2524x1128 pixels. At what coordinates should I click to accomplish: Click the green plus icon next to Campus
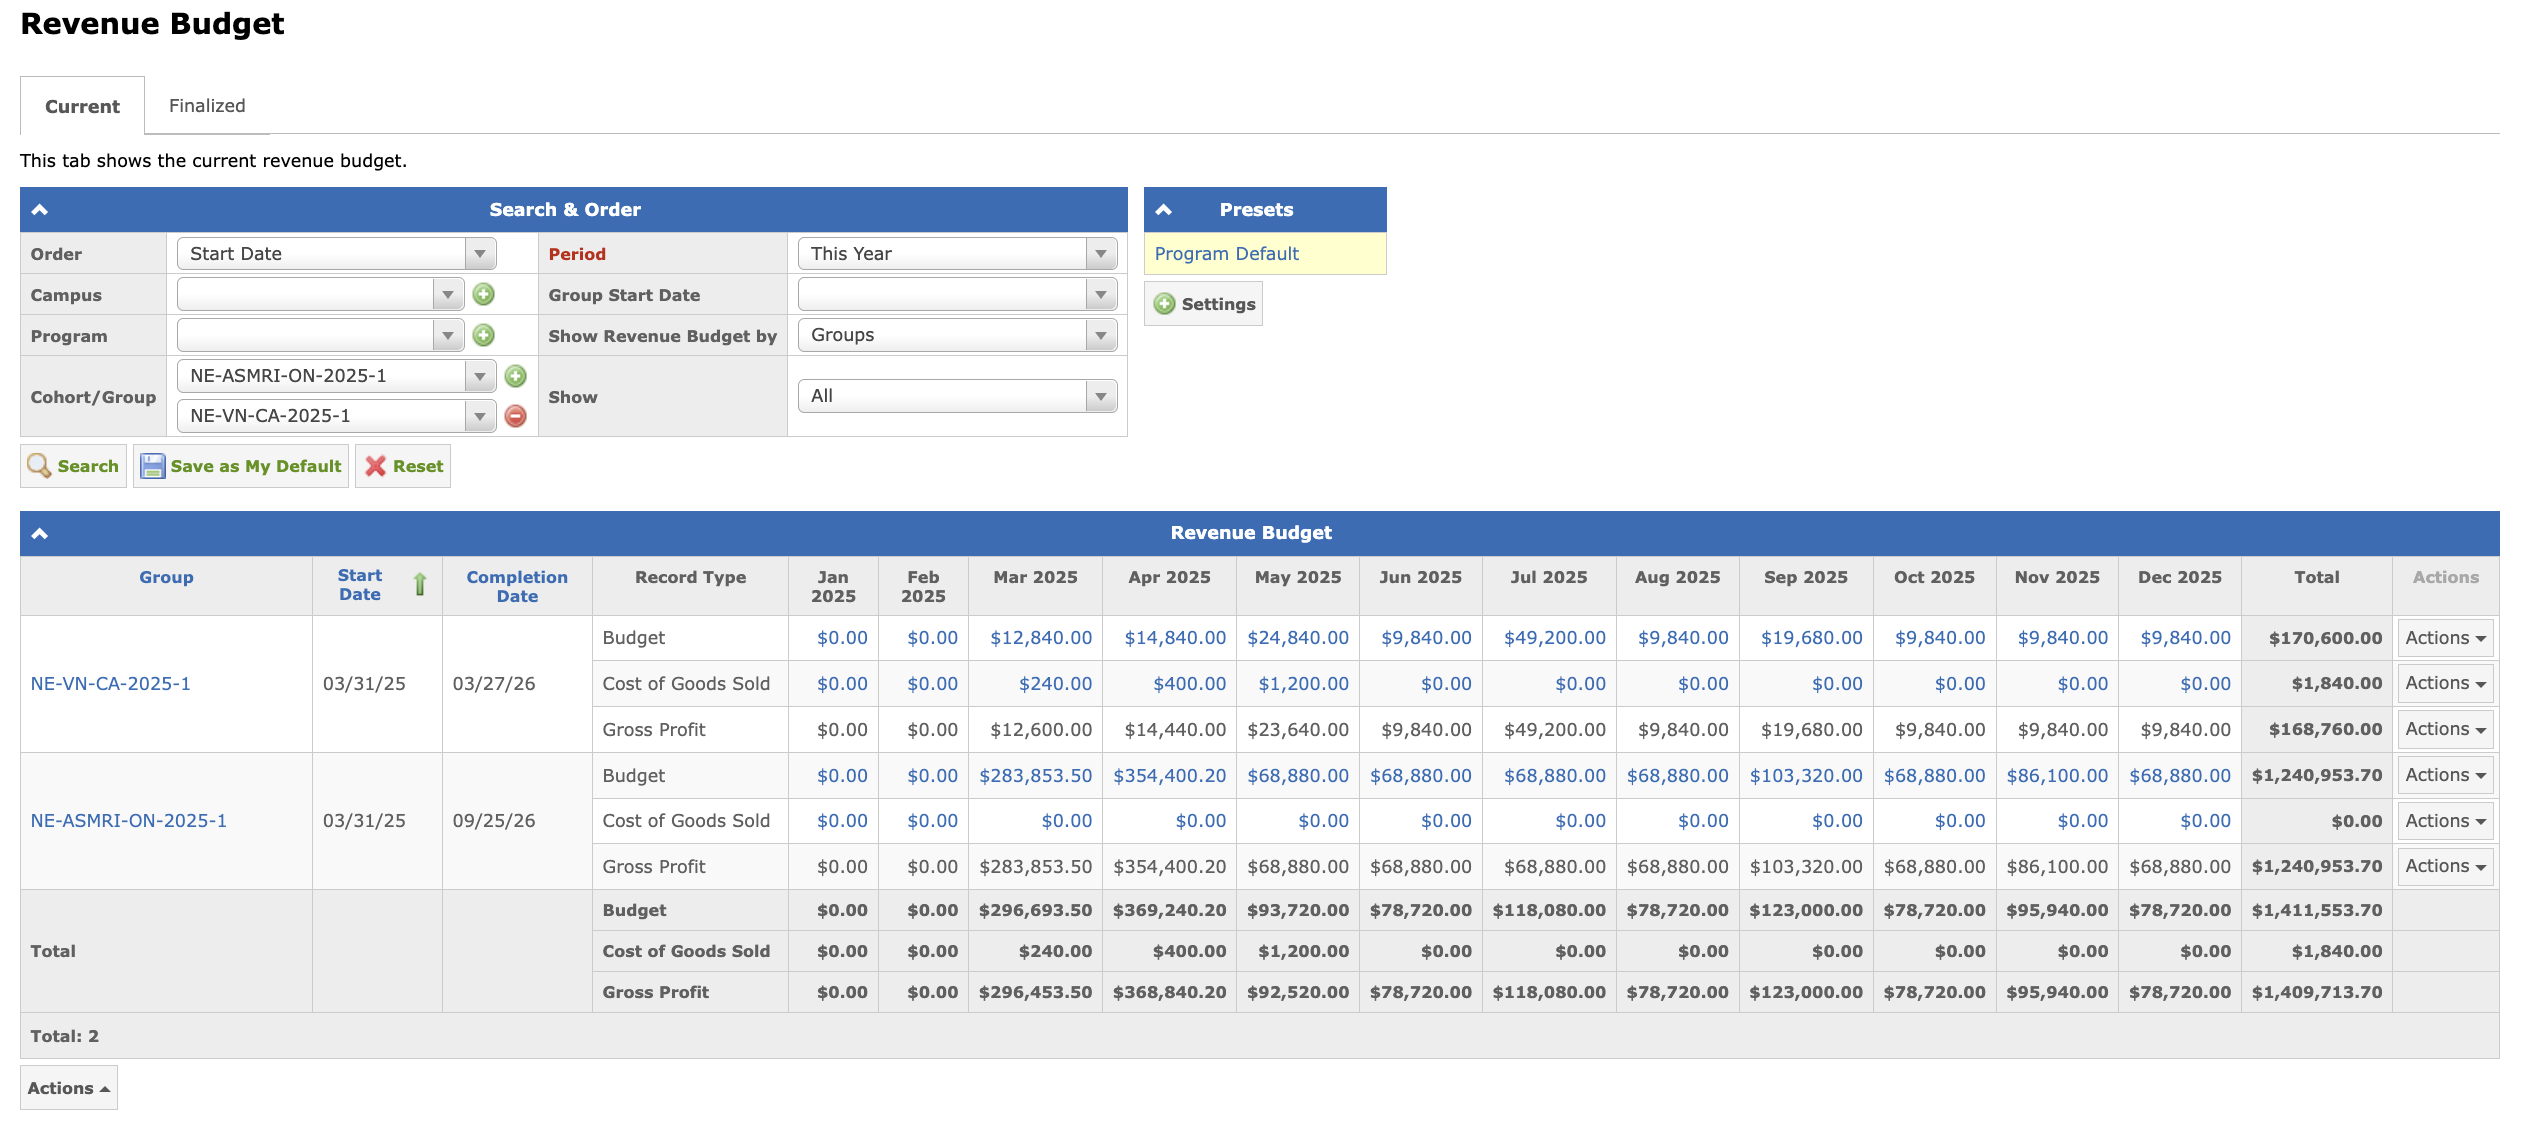pos(484,295)
